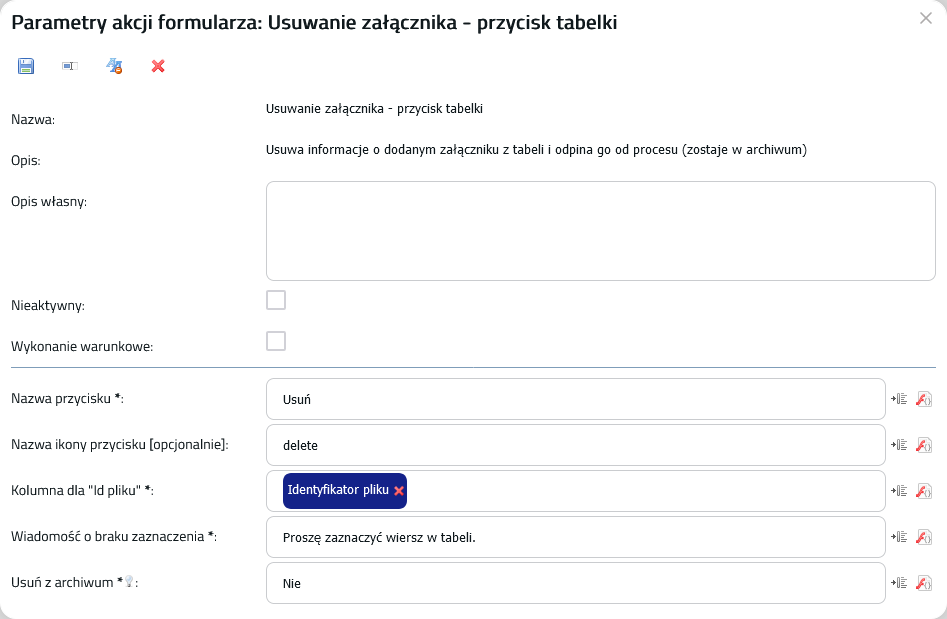
Task: Open function editor icon for Kolumna dla Id pliku
Action: 924,490
